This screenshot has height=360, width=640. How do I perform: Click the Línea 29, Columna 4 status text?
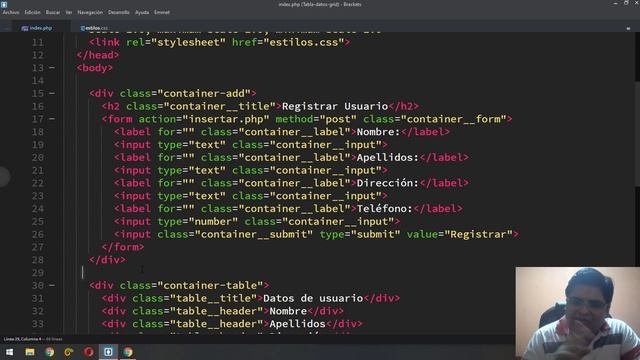pyautogui.click(x=22, y=339)
